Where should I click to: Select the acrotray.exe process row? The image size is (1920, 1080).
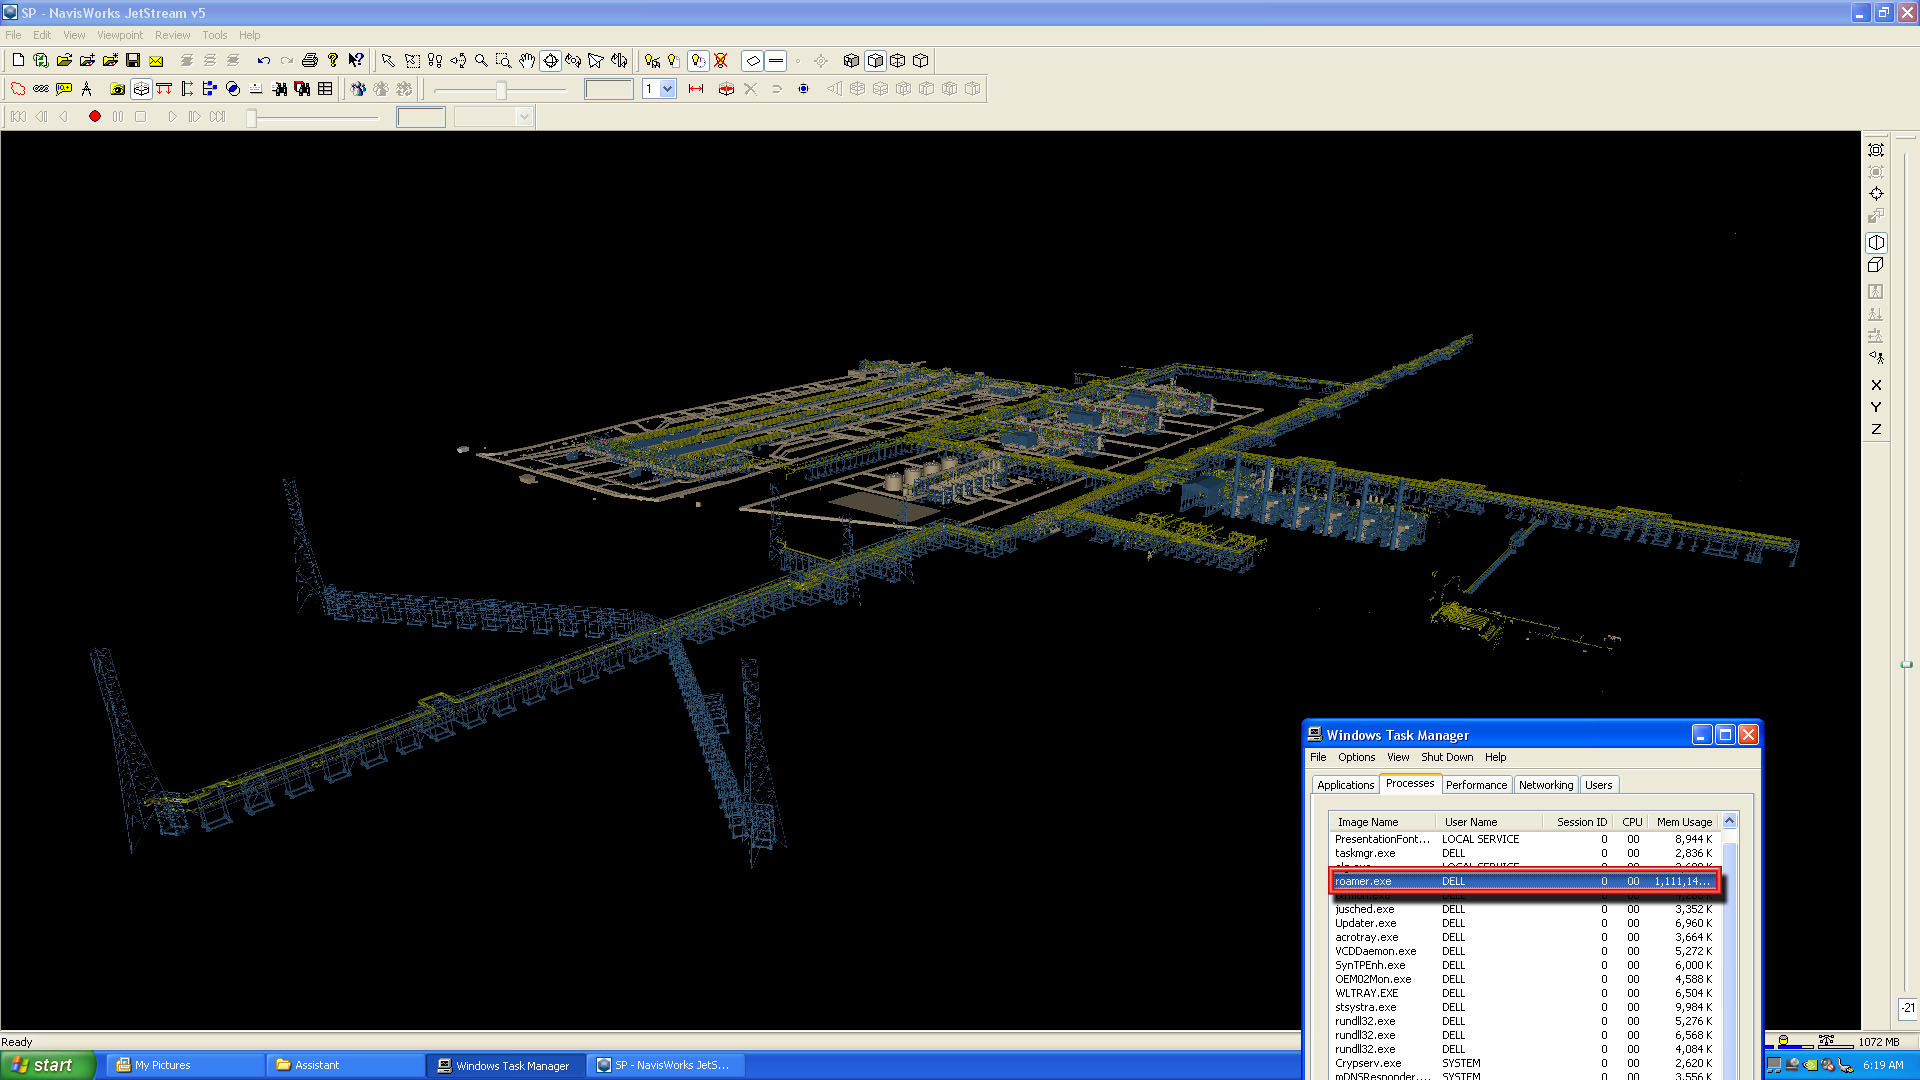point(1524,937)
